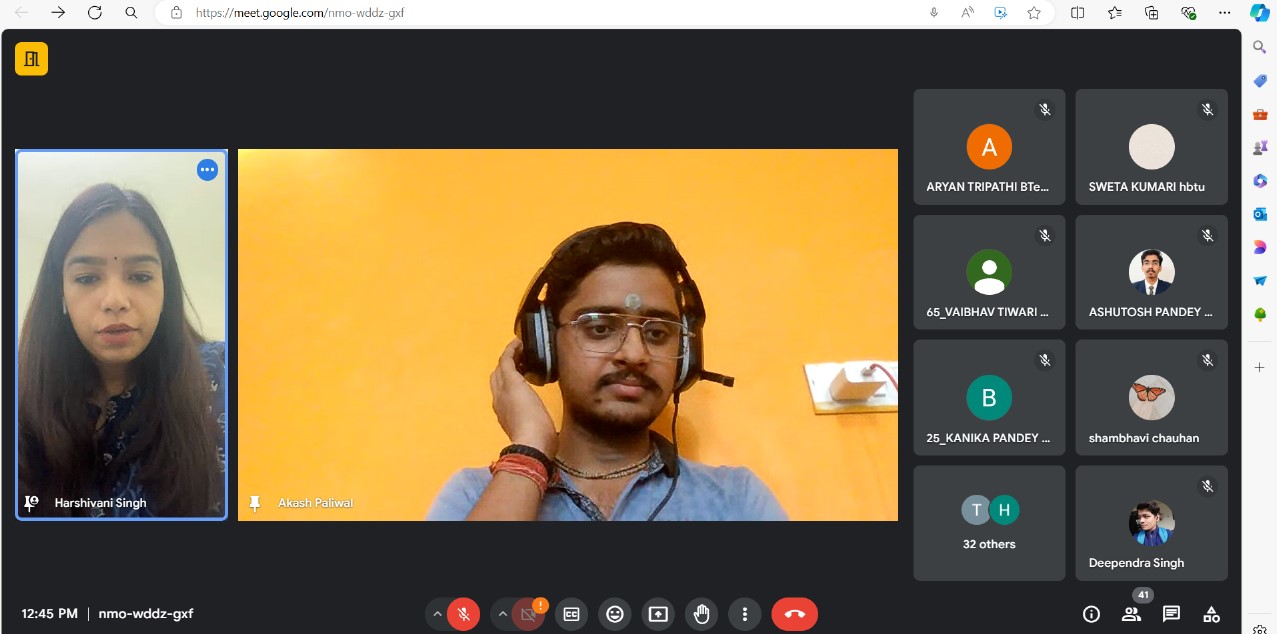Select the Deependra Singh participant tile
The width and height of the screenshot is (1277, 634).
[x=1151, y=523]
